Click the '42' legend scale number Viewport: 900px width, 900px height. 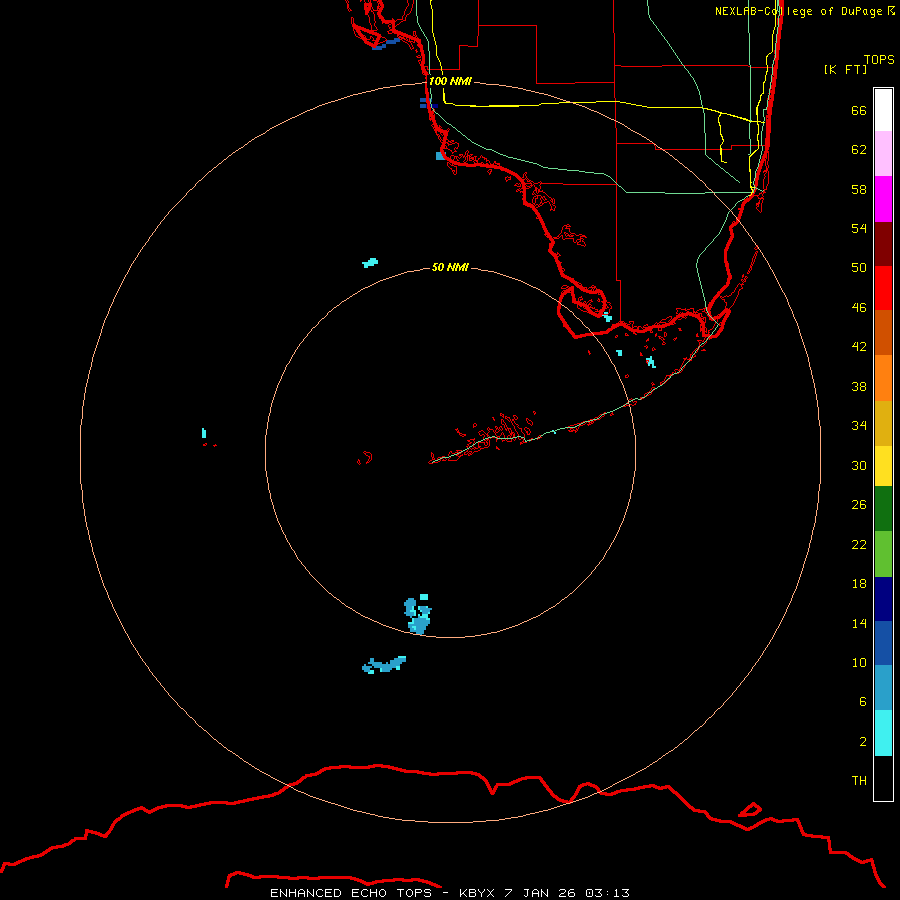coord(859,346)
